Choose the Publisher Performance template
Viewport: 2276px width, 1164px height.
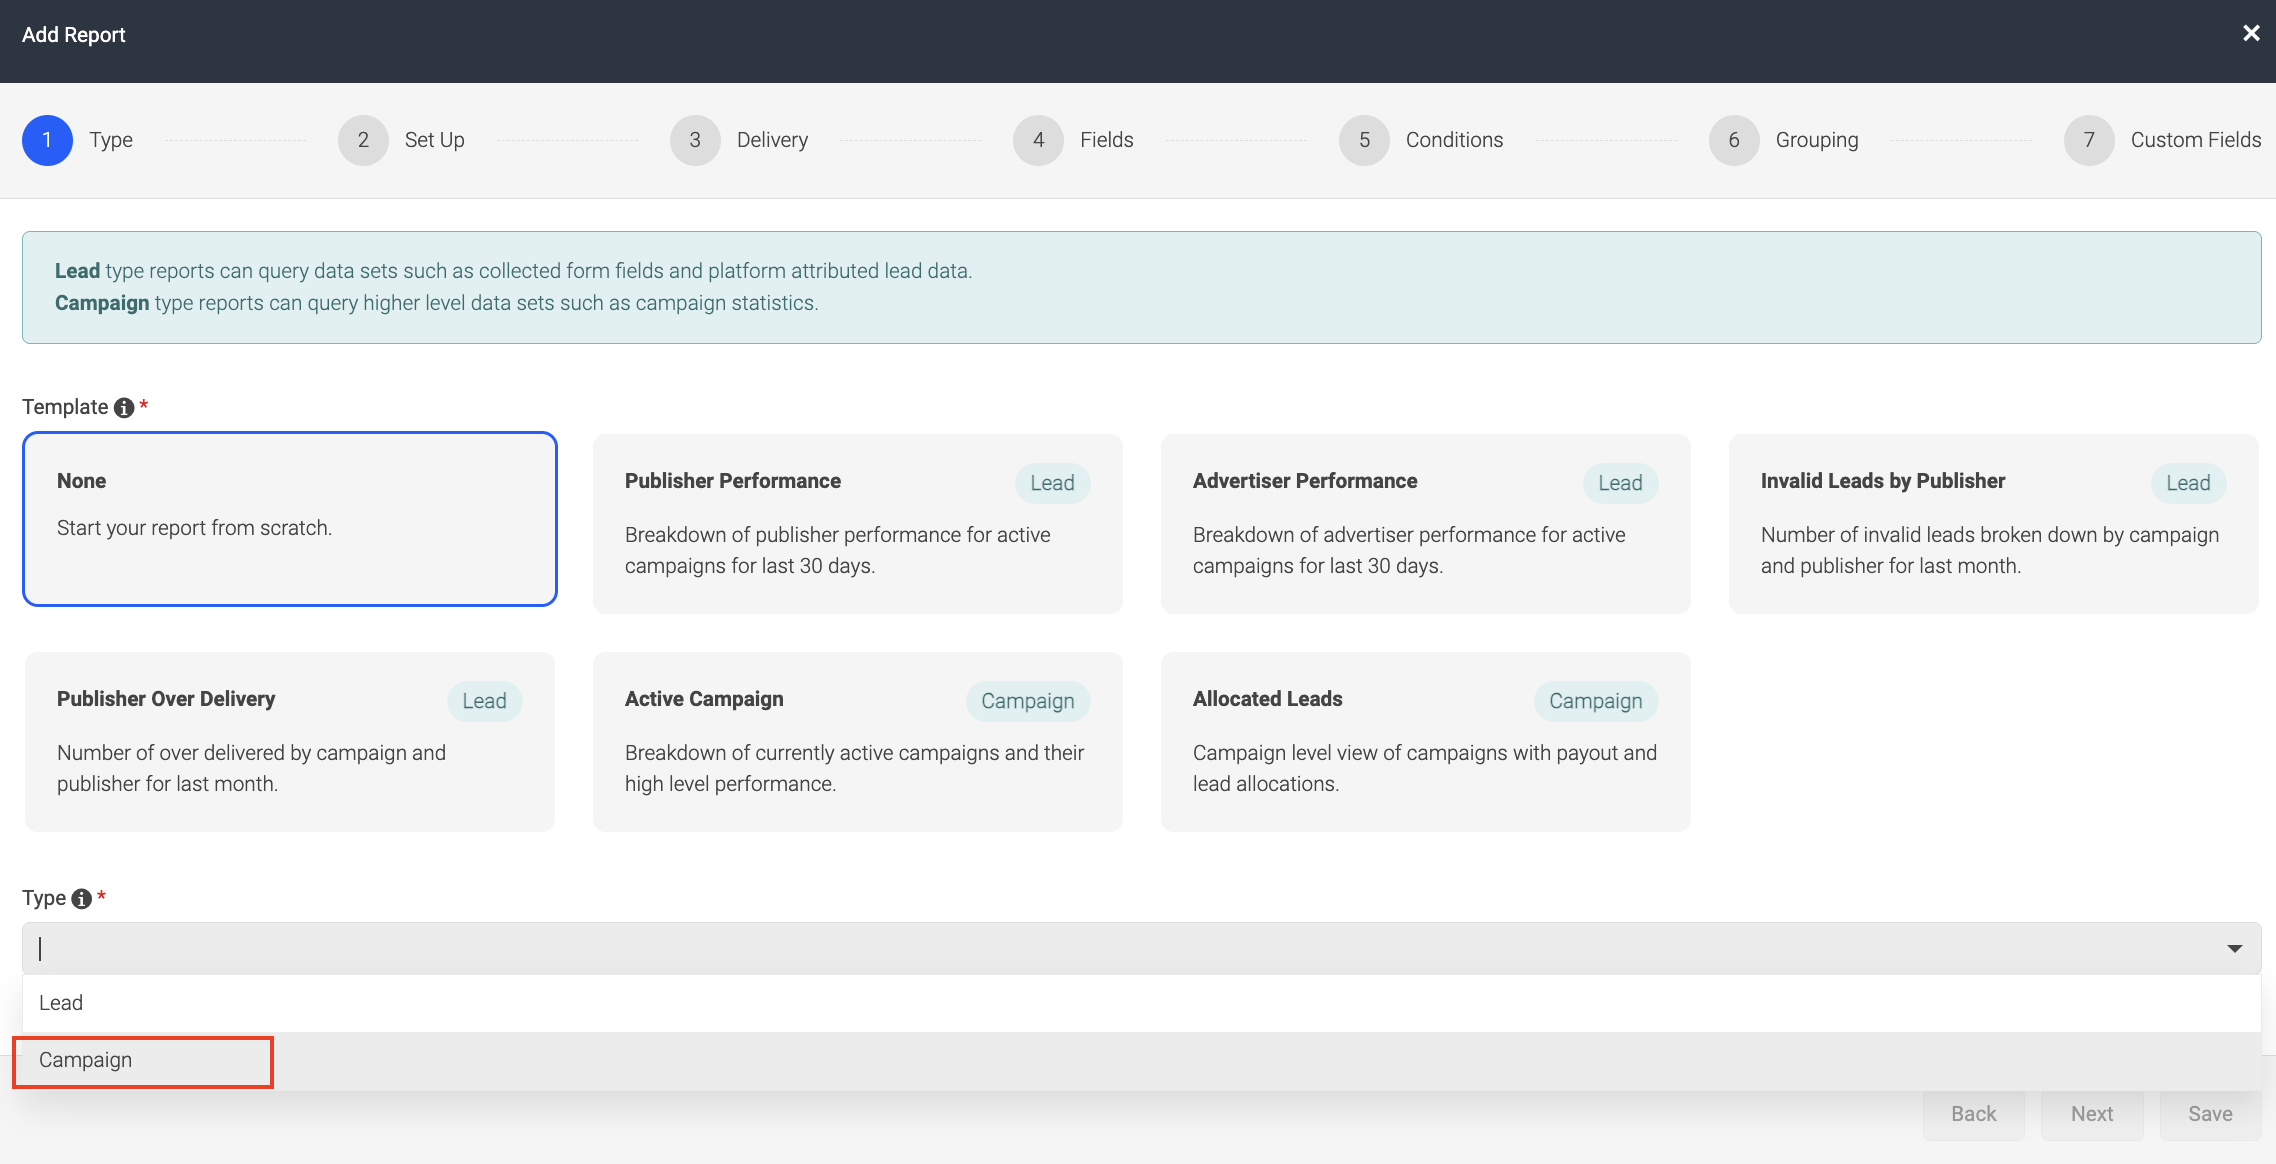(858, 524)
